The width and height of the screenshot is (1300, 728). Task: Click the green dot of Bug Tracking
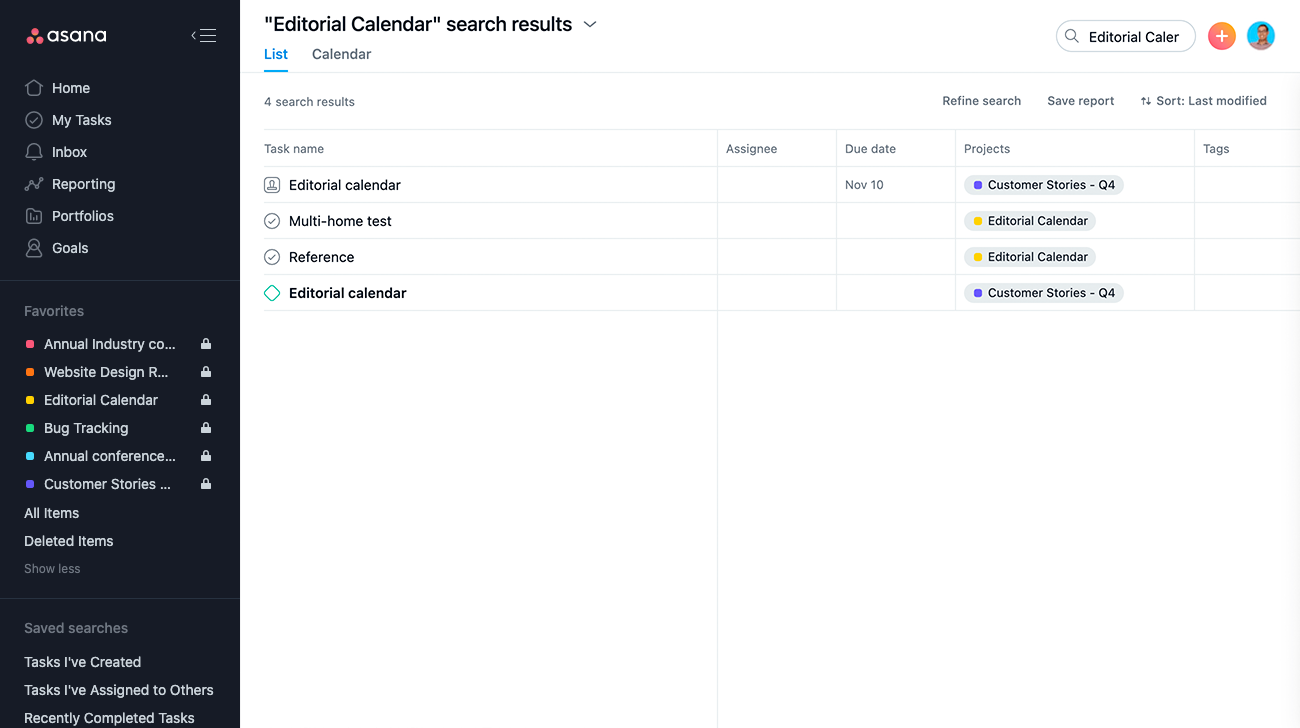pyautogui.click(x=30, y=428)
